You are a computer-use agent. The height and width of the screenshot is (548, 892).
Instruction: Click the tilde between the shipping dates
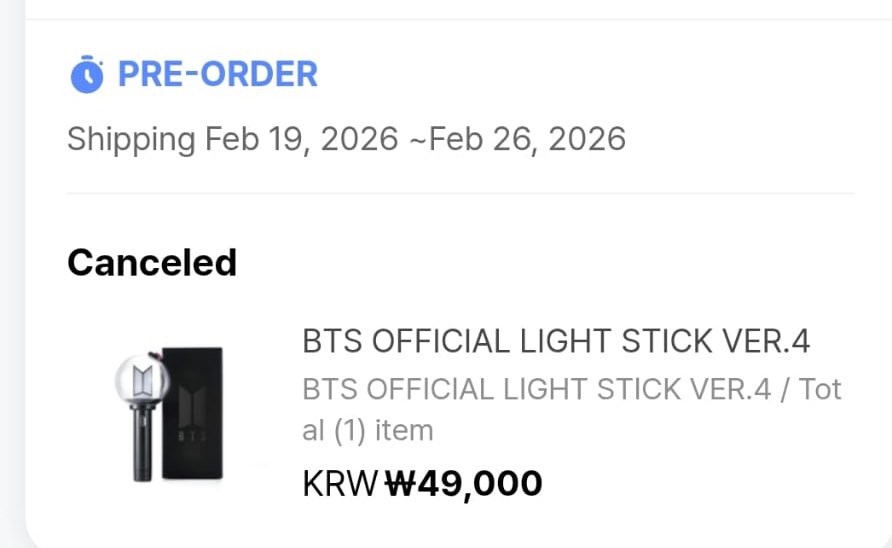tap(417, 140)
